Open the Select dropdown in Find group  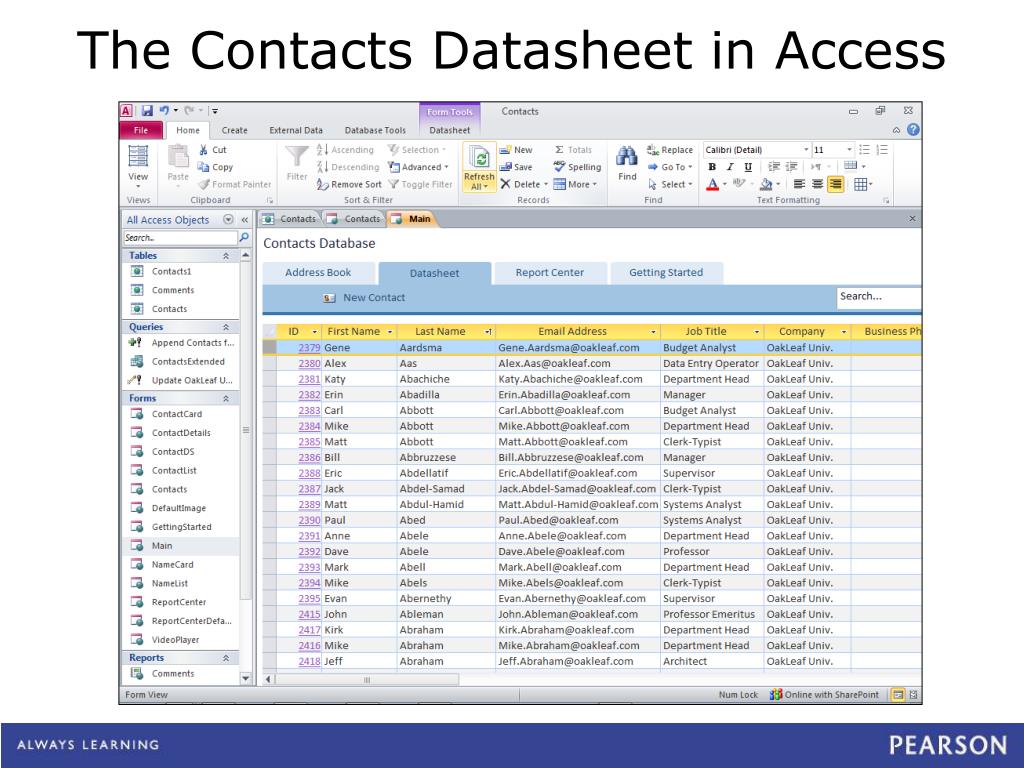pyautogui.click(x=670, y=185)
